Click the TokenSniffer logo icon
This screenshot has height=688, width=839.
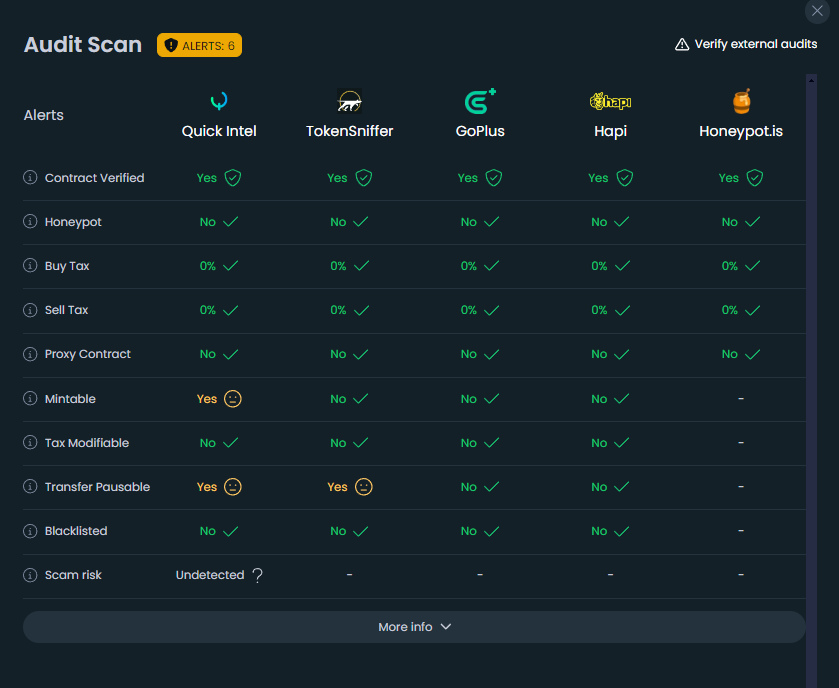pyautogui.click(x=349, y=101)
